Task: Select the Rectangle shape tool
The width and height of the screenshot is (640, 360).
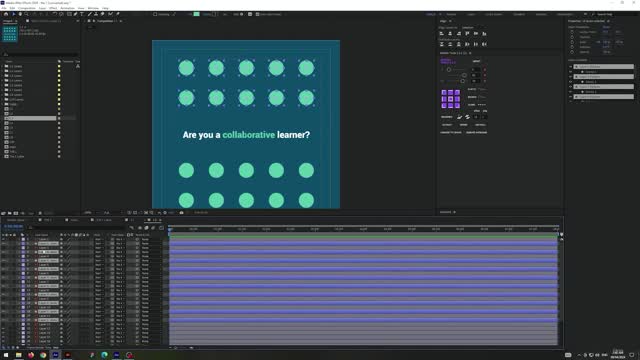Action: point(69,14)
